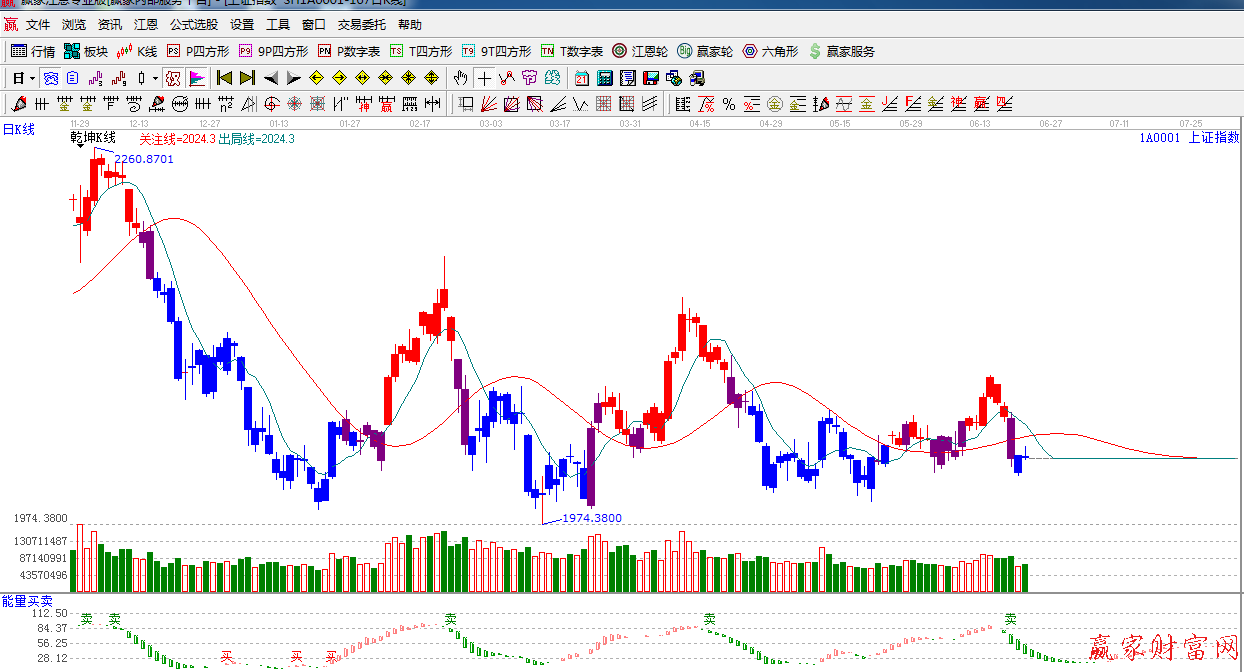
Task: Expand the 乾坤K线 indicator triangle
Action: click(x=81, y=147)
